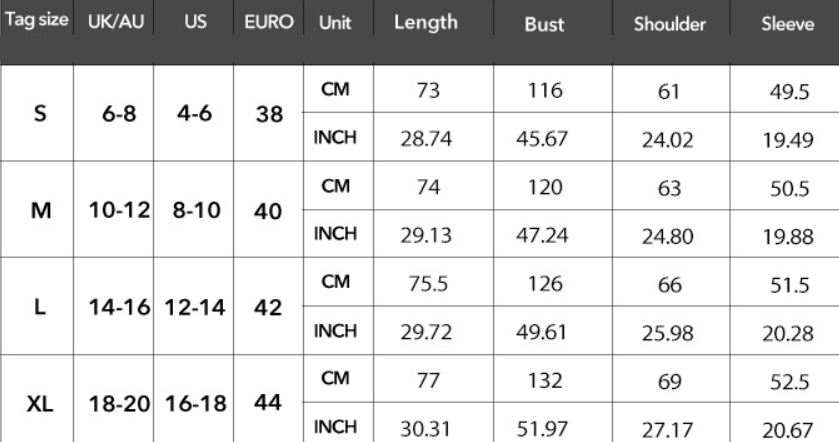The image size is (839, 442).
Task: Click the Bust column header
Action: [x=544, y=24]
